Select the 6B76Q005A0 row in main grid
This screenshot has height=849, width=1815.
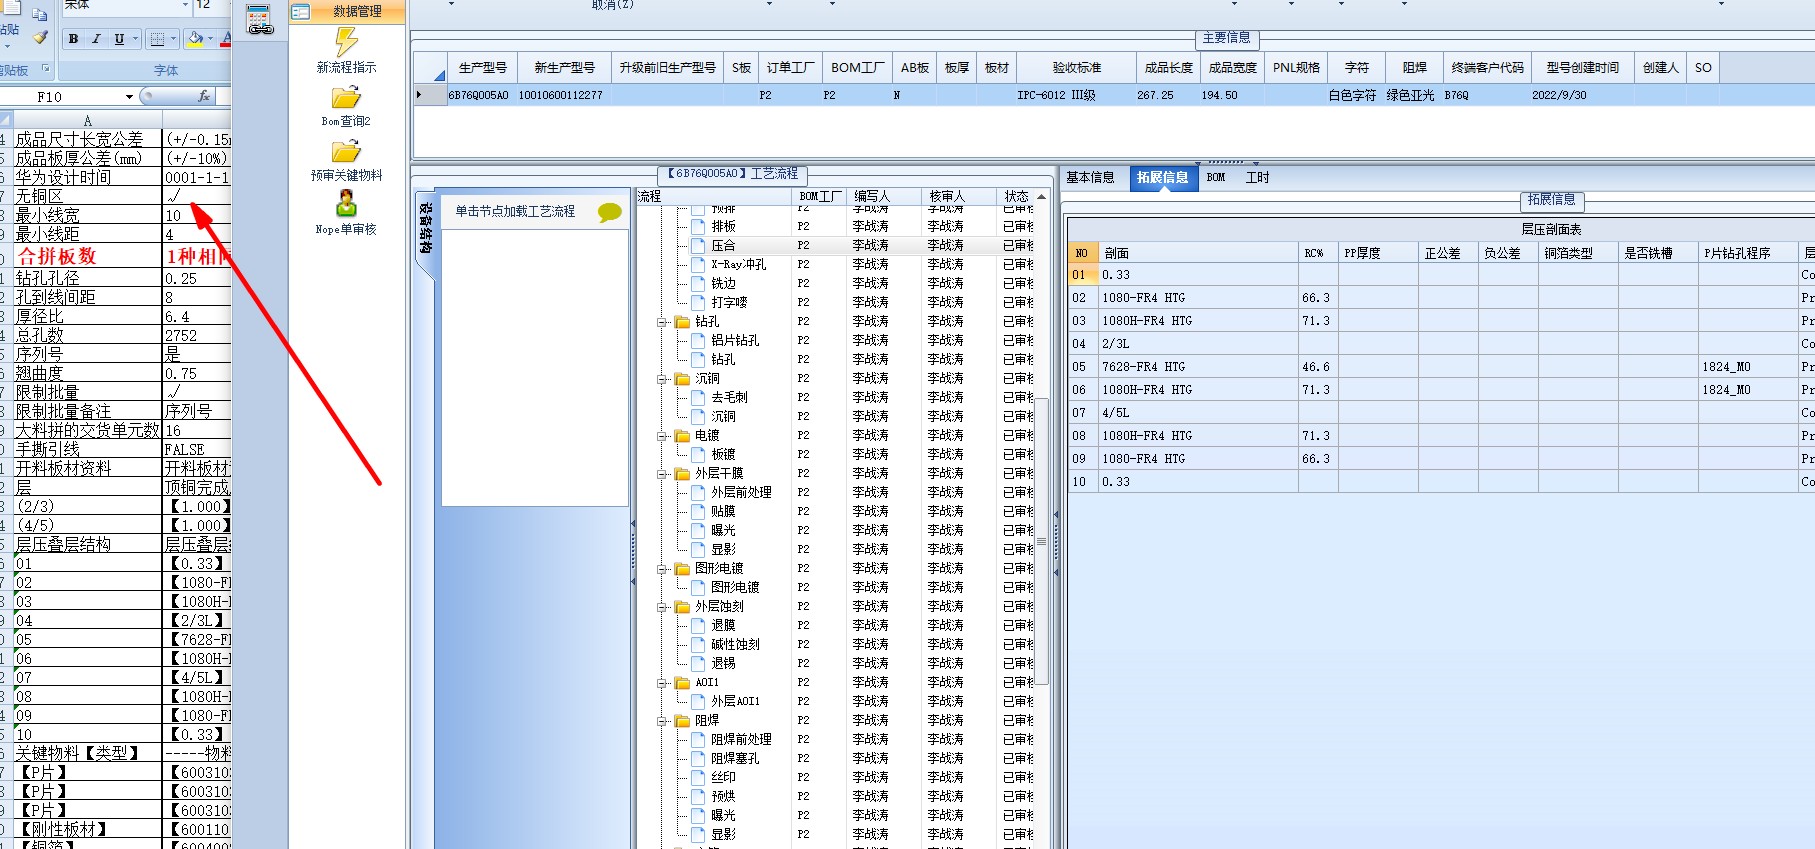[x=1114, y=95]
